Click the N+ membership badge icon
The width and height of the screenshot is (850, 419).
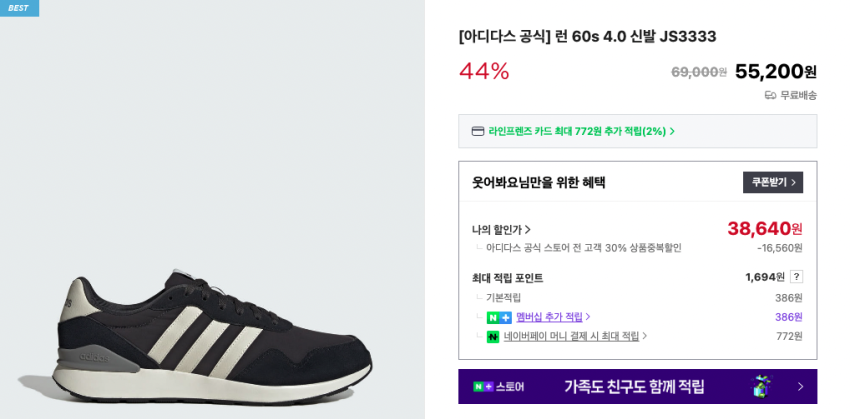click(x=499, y=317)
